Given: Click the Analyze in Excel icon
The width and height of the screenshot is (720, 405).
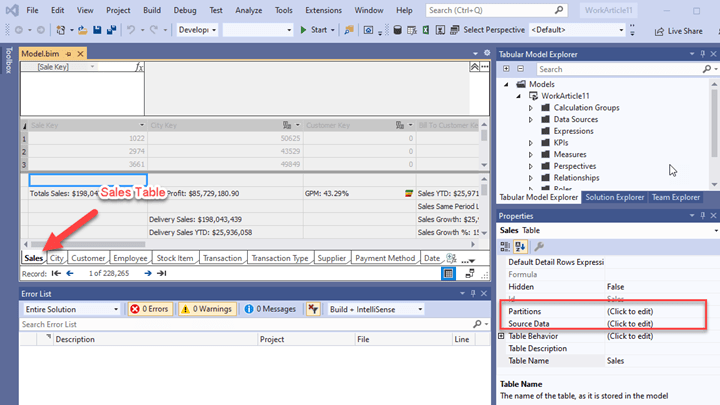Looking at the screenshot, I should [x=426, y=30].
